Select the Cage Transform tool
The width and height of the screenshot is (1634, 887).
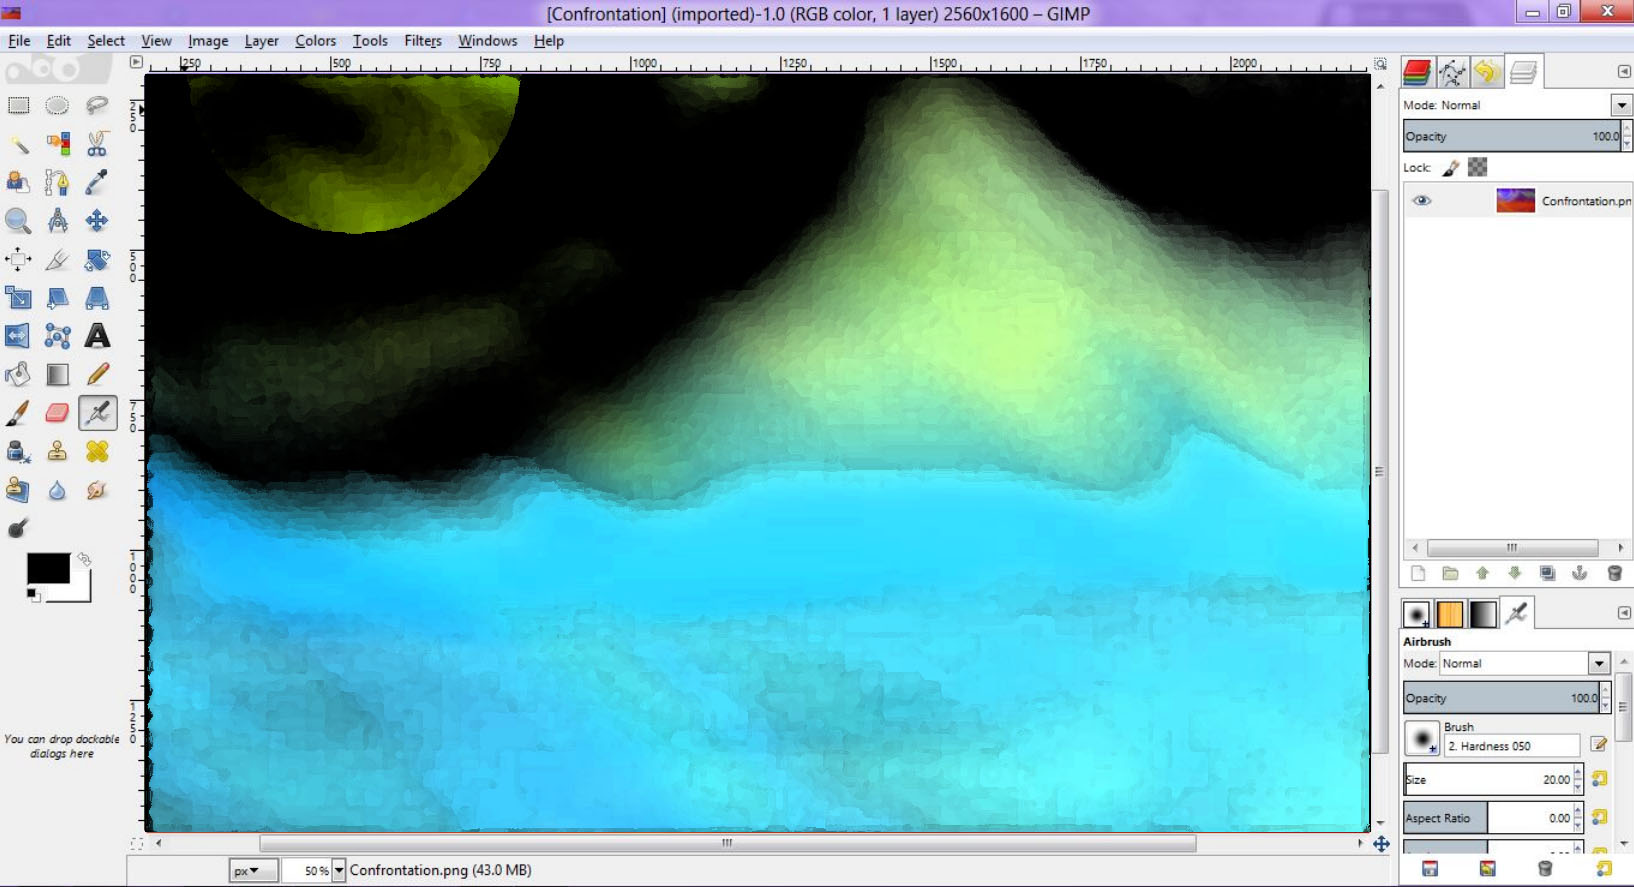[x=57, y=336]
